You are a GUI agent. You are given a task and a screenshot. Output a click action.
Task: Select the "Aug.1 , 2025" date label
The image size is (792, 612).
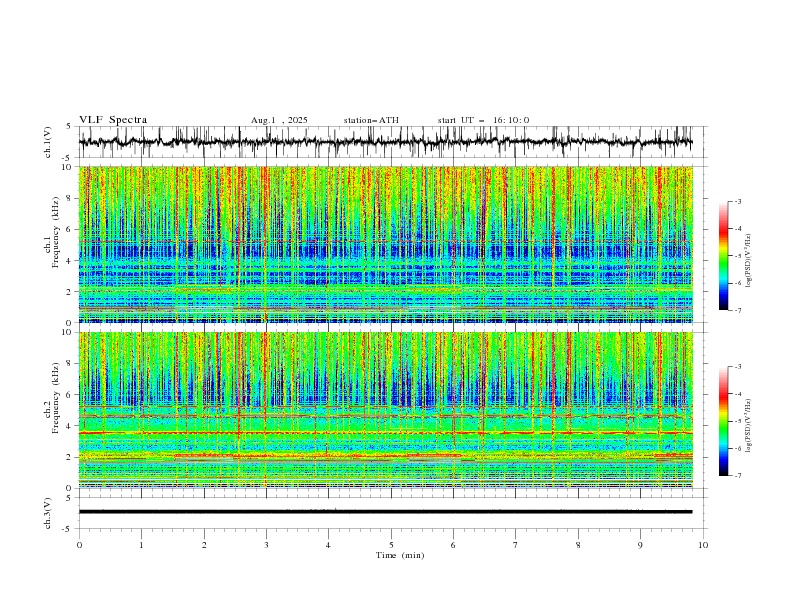279,120
